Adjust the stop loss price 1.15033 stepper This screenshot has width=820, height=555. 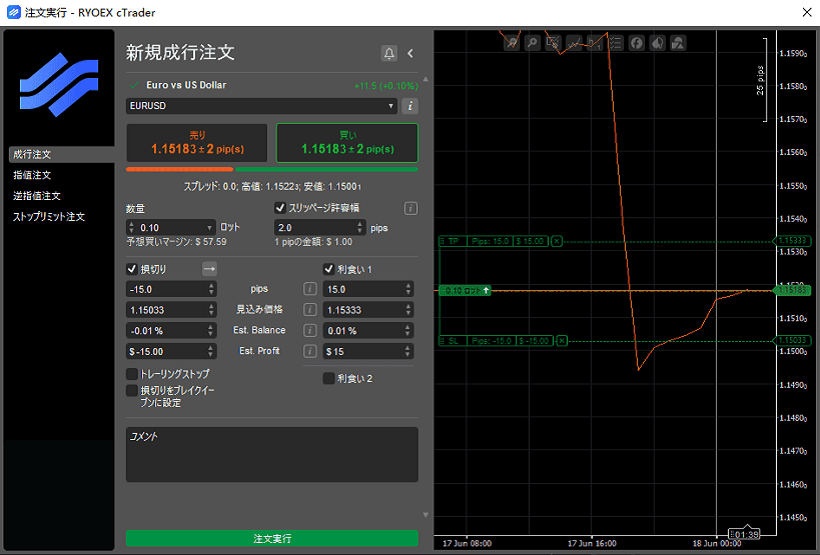click(x=211, y=310)
